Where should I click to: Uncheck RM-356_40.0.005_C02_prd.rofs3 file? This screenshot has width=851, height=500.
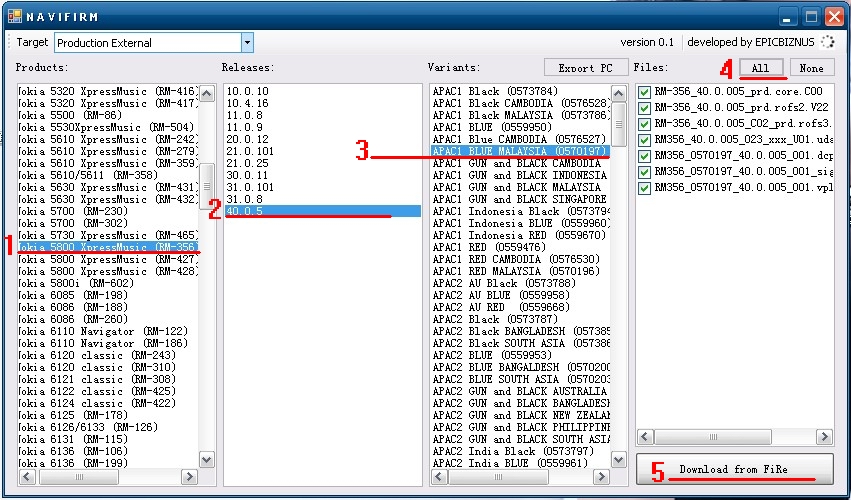(644, 124)
